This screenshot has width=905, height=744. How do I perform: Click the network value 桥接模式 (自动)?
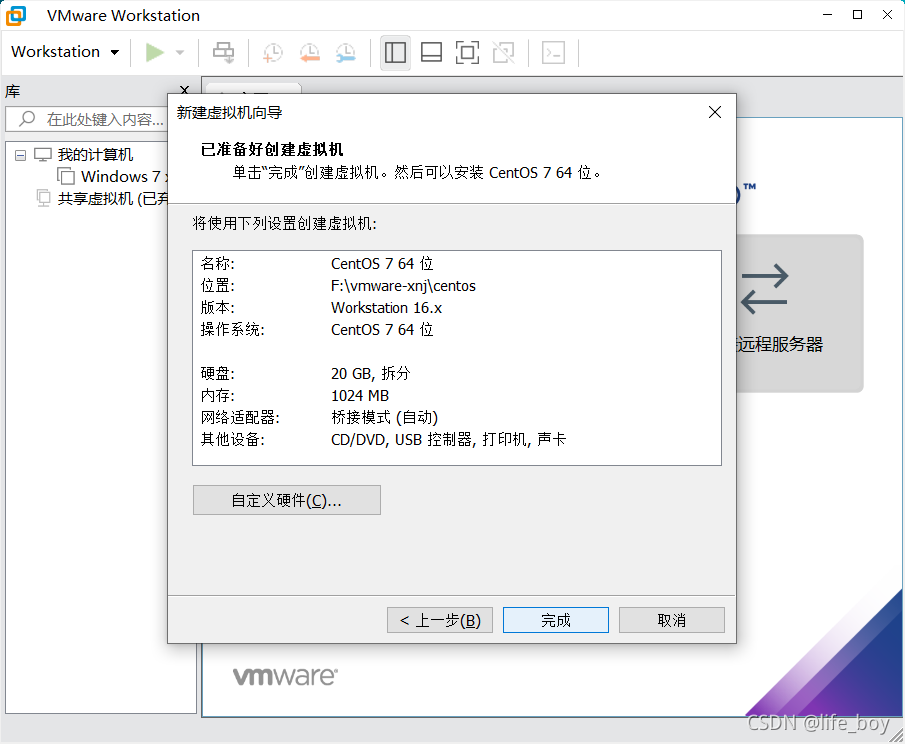[384, 417]
